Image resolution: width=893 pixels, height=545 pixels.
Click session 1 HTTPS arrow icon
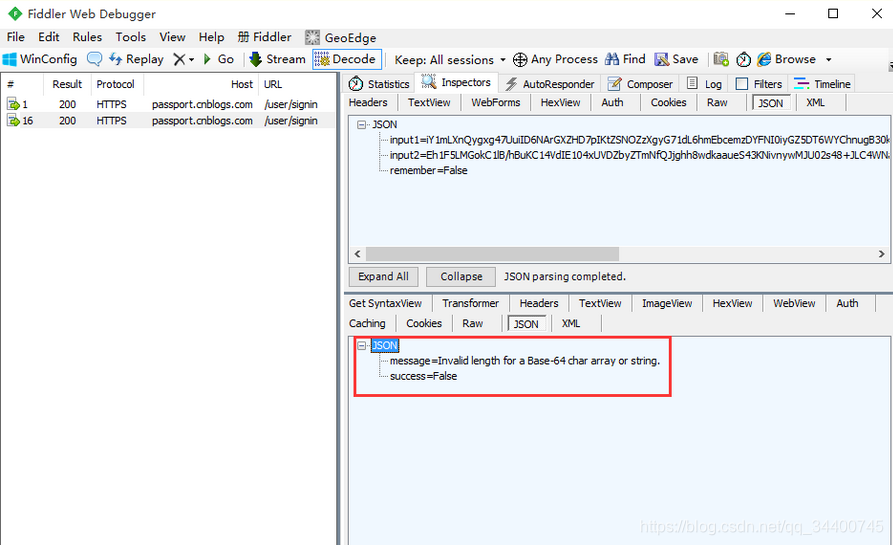13,104
